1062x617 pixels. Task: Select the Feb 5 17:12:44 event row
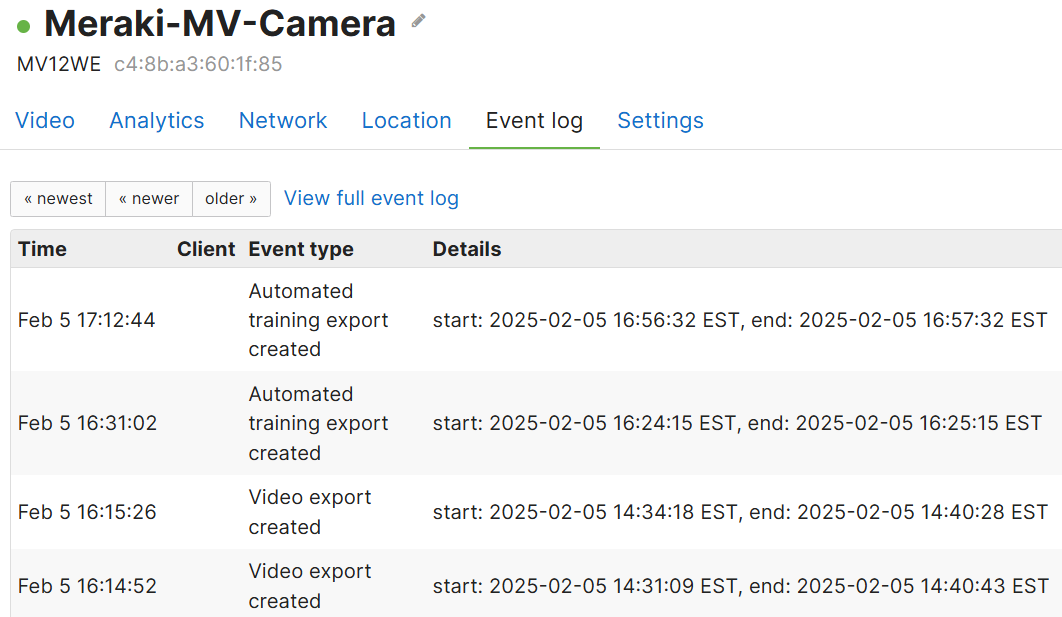(x=536, y=320)
